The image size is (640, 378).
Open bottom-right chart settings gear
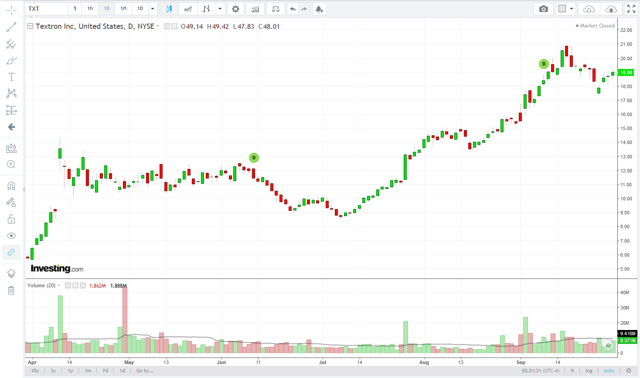click(629, 371)
